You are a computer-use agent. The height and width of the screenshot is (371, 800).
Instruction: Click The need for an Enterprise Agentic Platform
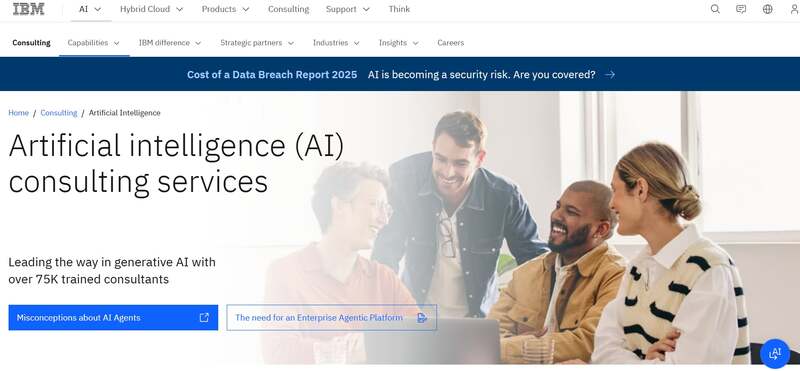(x=332, y=317)
